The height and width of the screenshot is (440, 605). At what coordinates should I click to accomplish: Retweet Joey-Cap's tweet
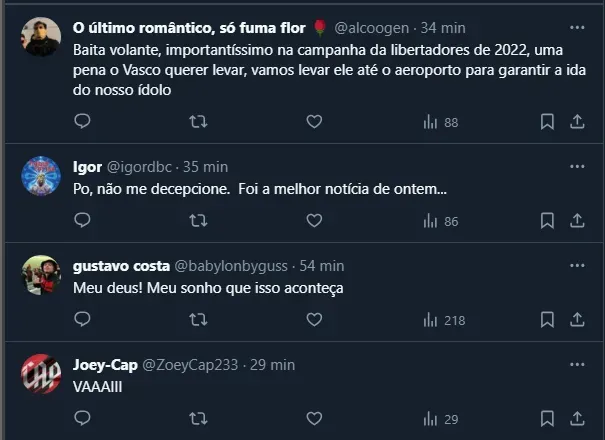pyautogui.click(x=198, y=419)
